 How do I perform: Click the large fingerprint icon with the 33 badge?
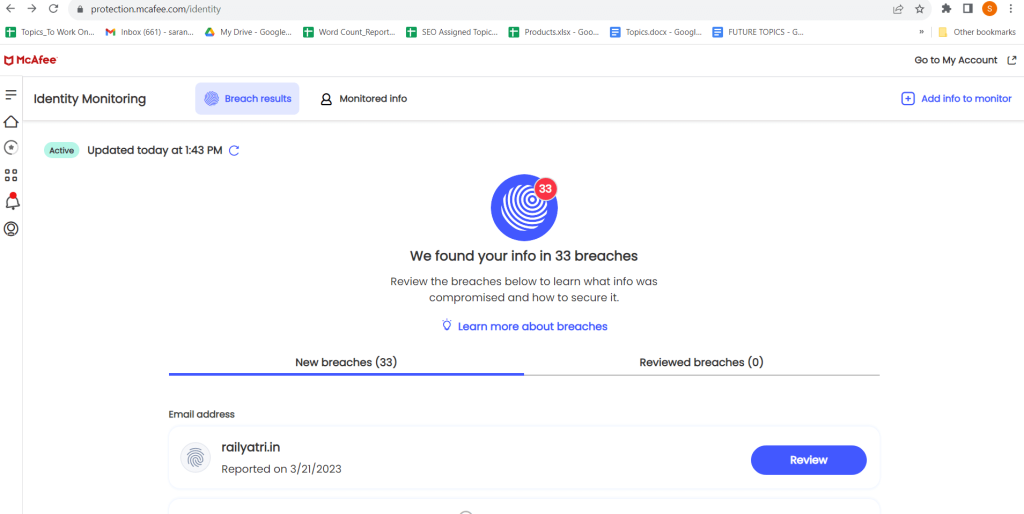point(524,208)
